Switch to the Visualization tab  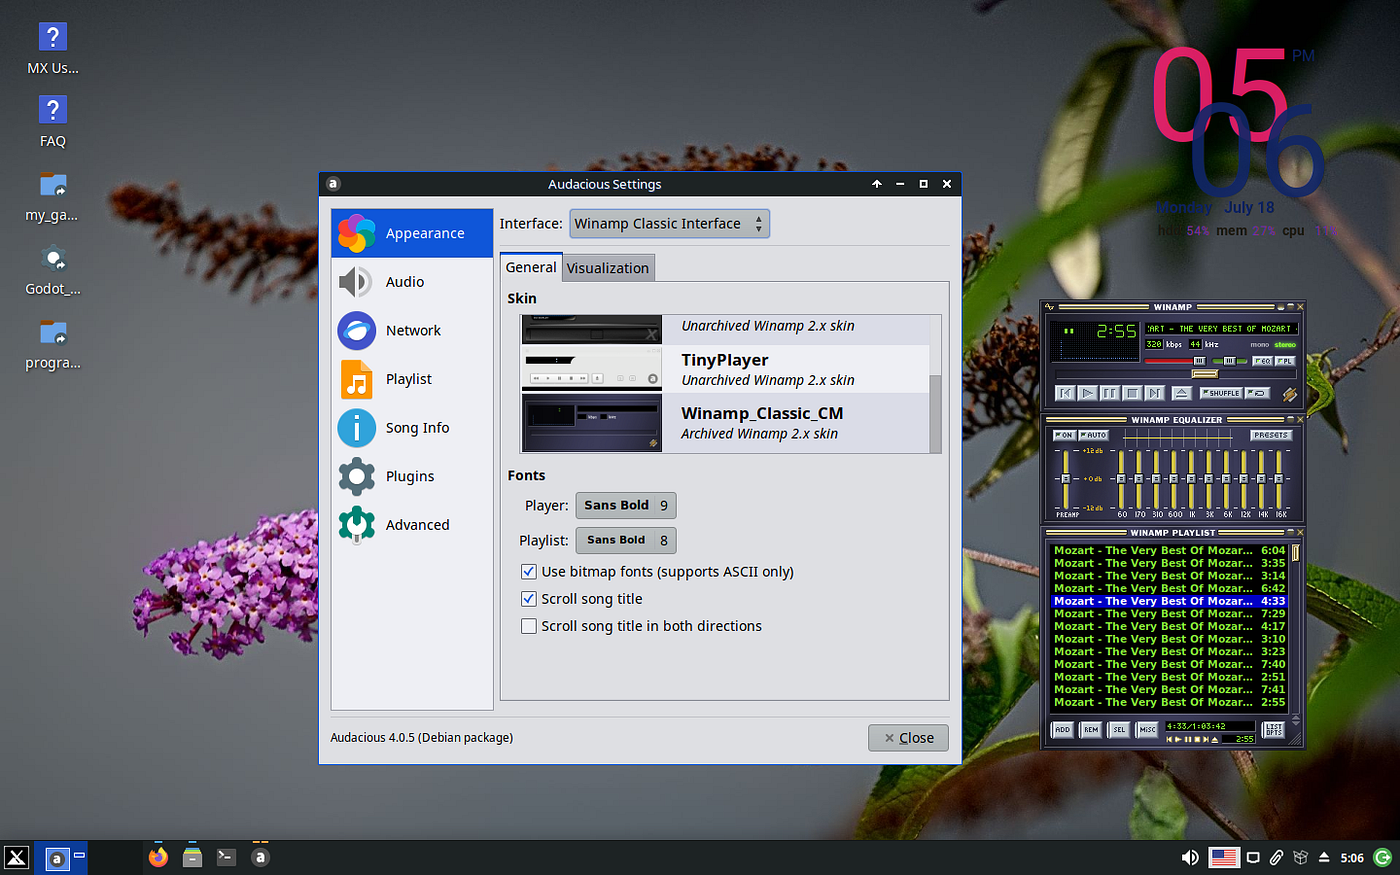coord(607,267)
